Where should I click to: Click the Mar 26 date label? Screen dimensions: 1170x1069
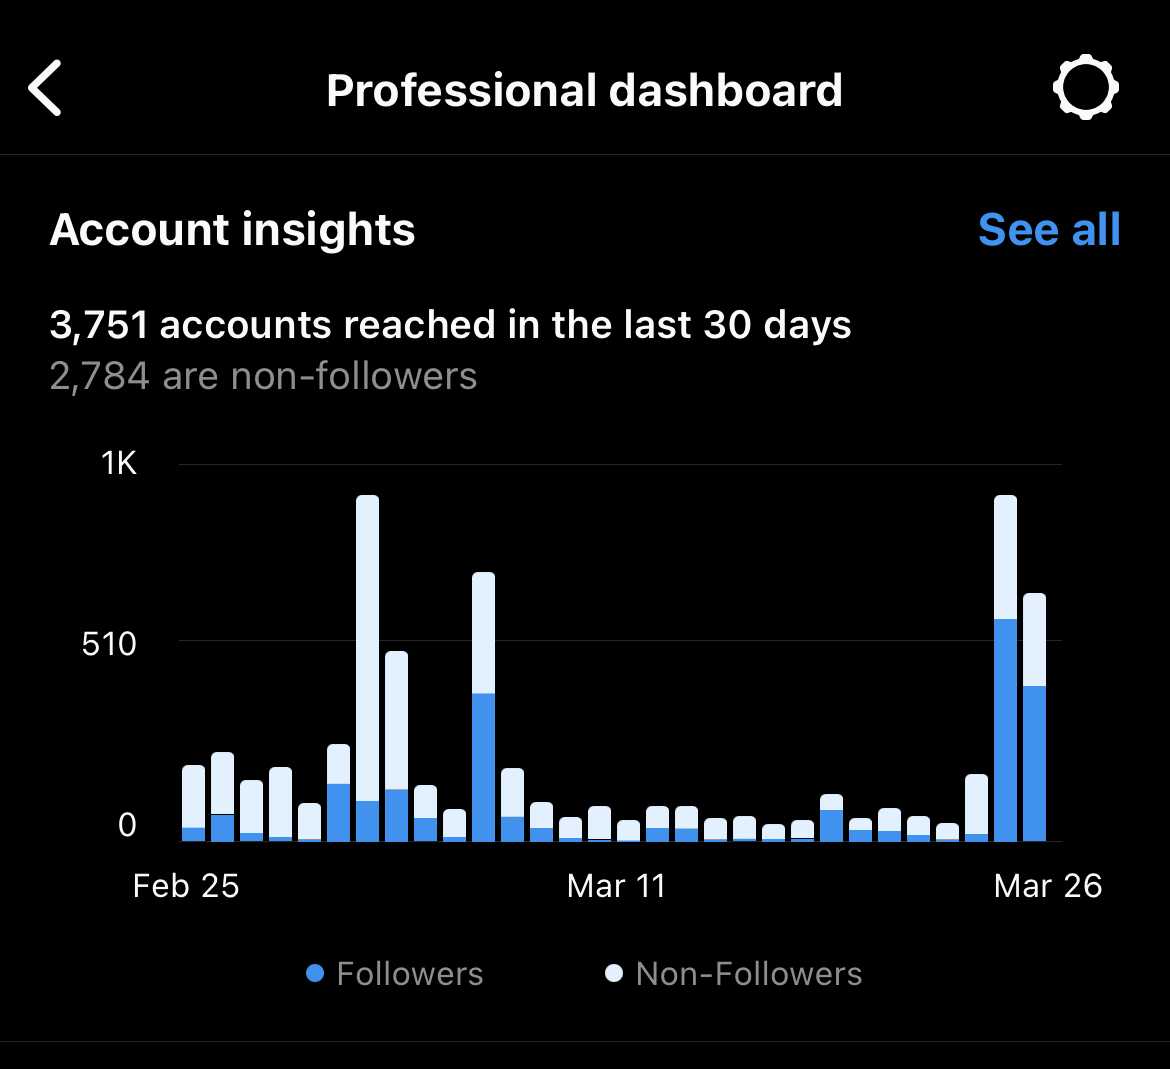(x=1047, y=886)
